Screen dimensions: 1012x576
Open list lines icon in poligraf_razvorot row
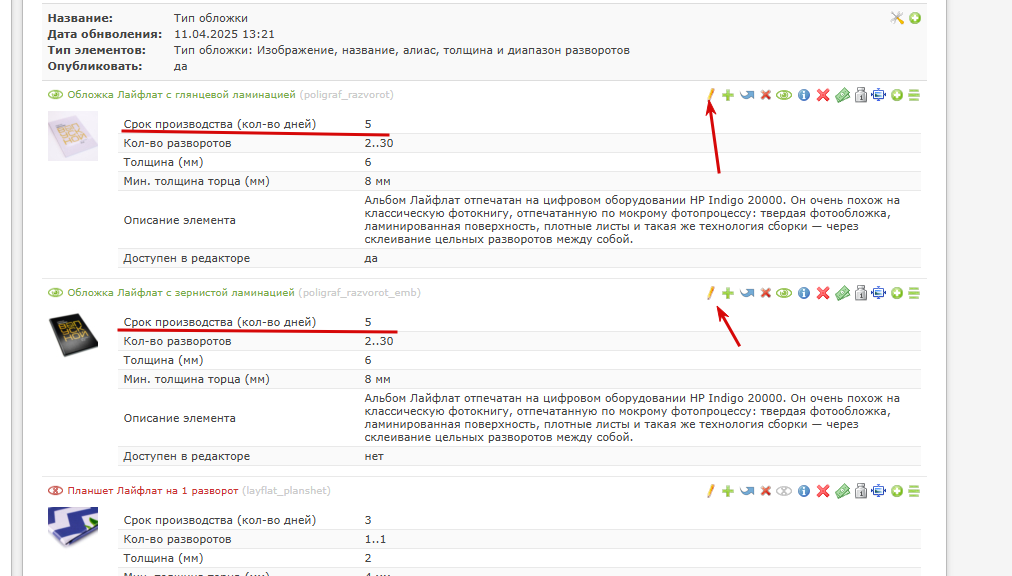pos(914,95)
